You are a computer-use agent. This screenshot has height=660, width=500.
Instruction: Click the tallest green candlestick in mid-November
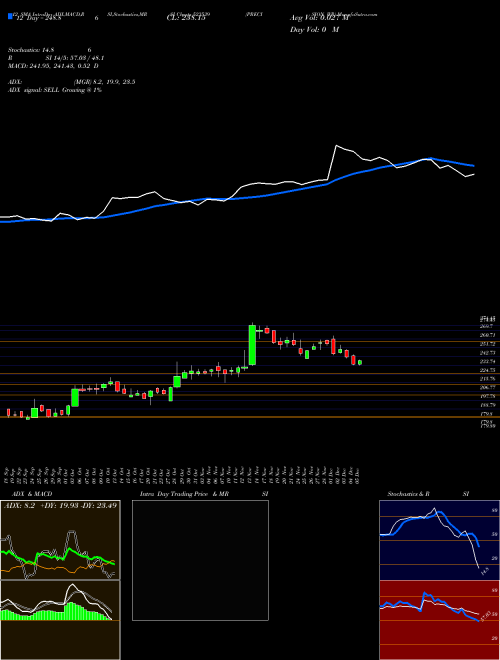252,345
